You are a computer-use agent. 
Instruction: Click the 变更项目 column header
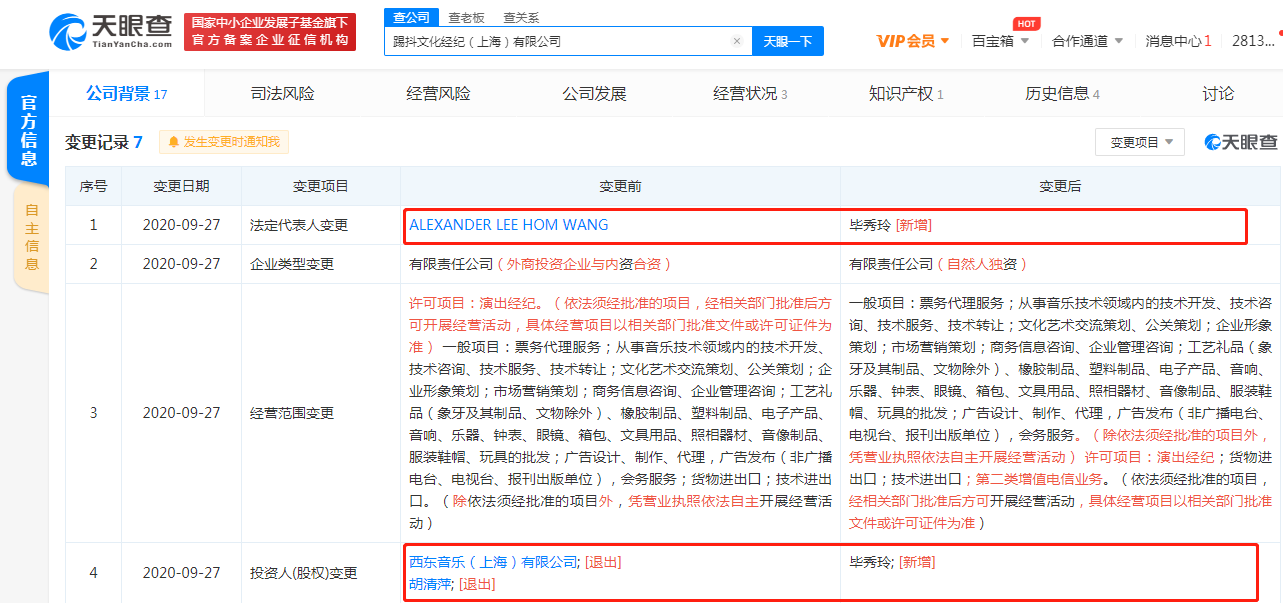tap(320, 186)
